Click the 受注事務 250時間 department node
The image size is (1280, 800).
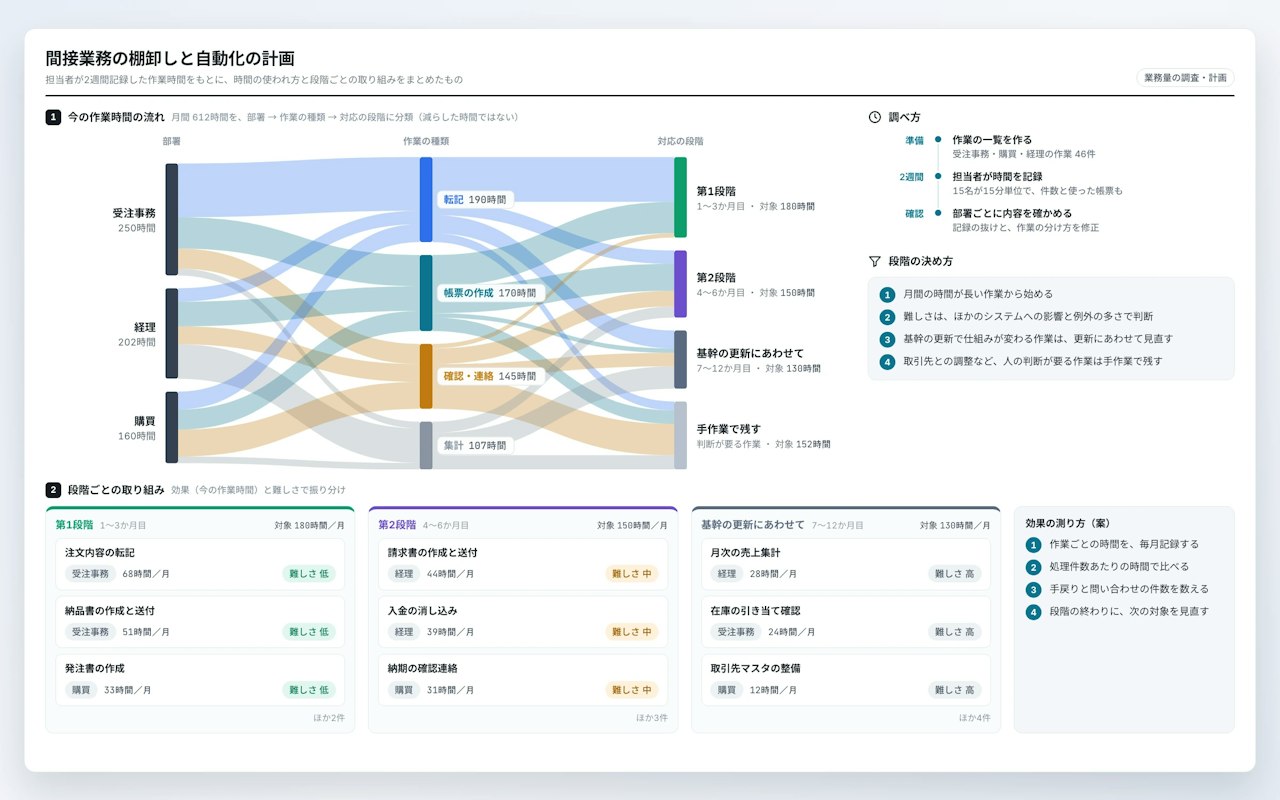(171, 219)
